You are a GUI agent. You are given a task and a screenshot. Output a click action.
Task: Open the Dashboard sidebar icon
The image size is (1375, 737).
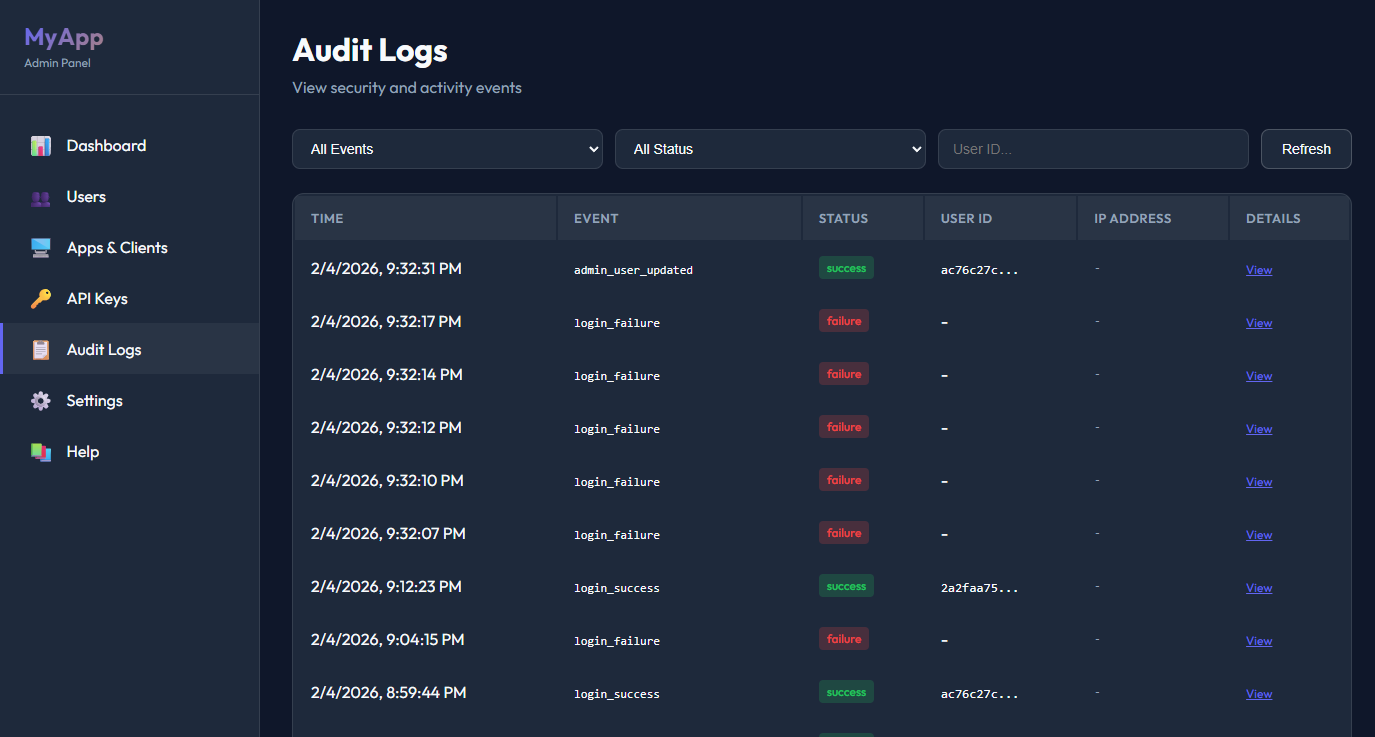40,145
